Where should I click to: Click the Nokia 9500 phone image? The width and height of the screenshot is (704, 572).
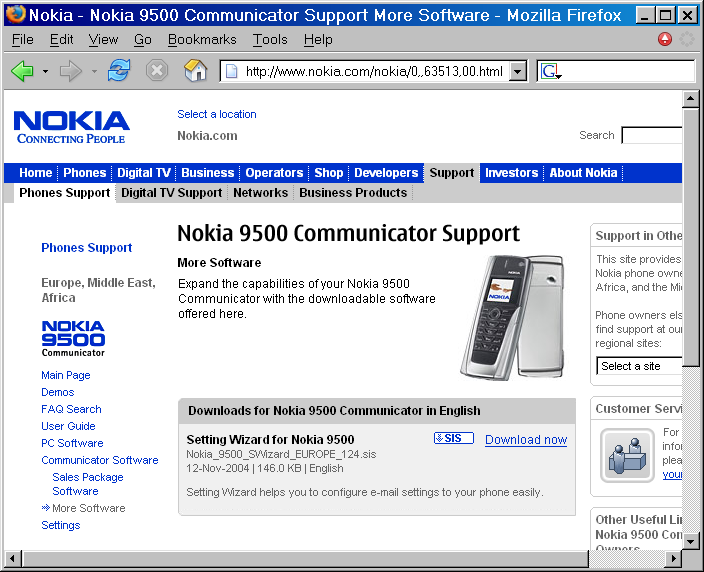[x=512, y=317]
